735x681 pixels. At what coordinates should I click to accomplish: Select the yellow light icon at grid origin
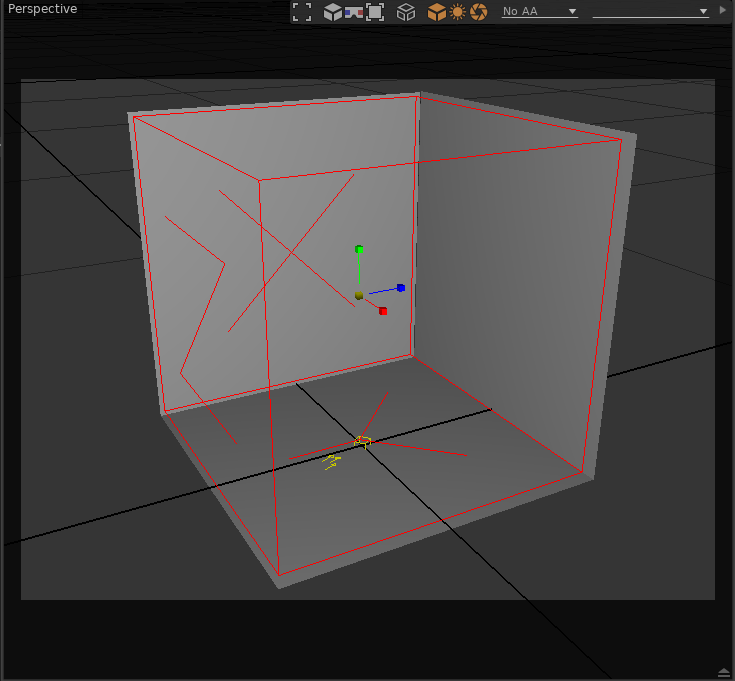tap(363, 441)
